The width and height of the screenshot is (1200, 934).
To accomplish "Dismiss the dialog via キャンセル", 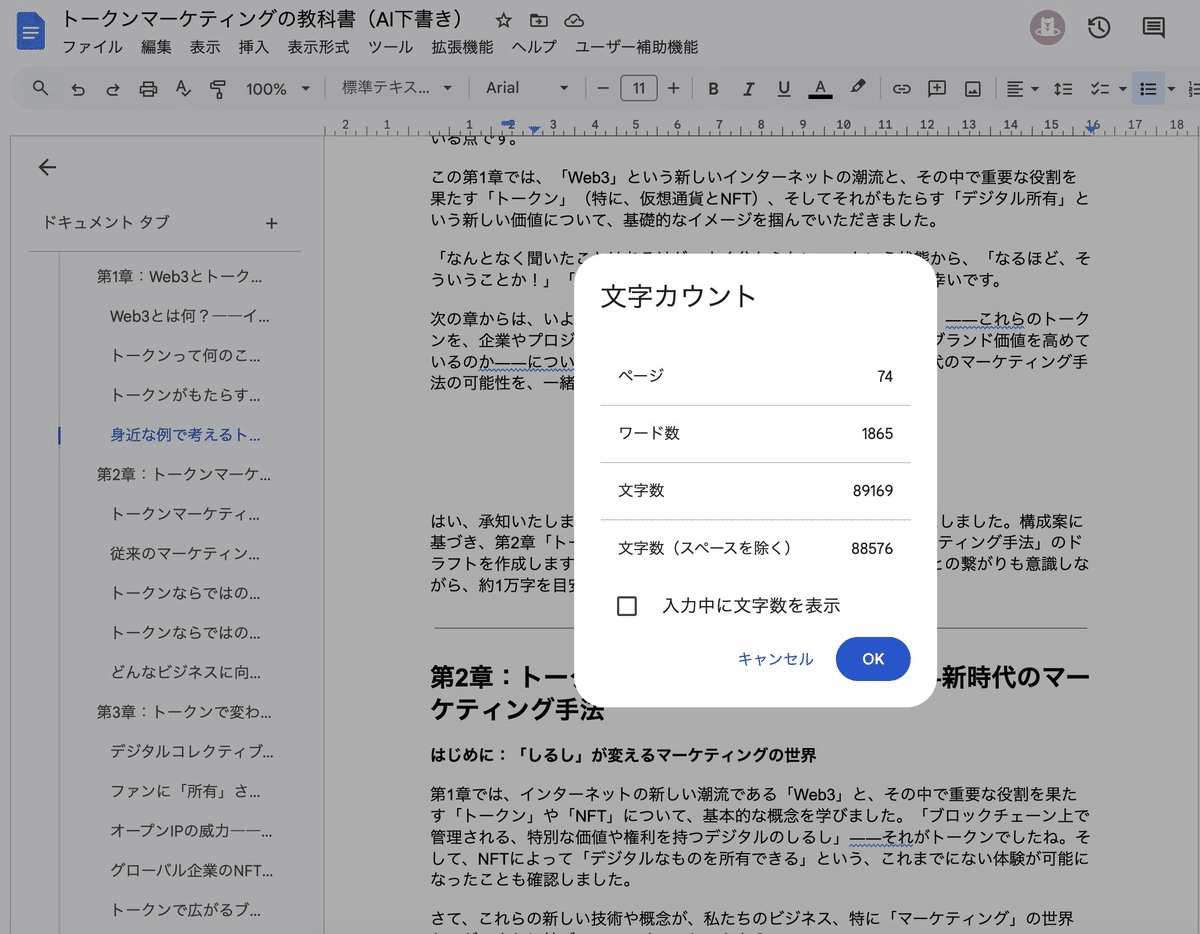I will click(x=775, y=659).
